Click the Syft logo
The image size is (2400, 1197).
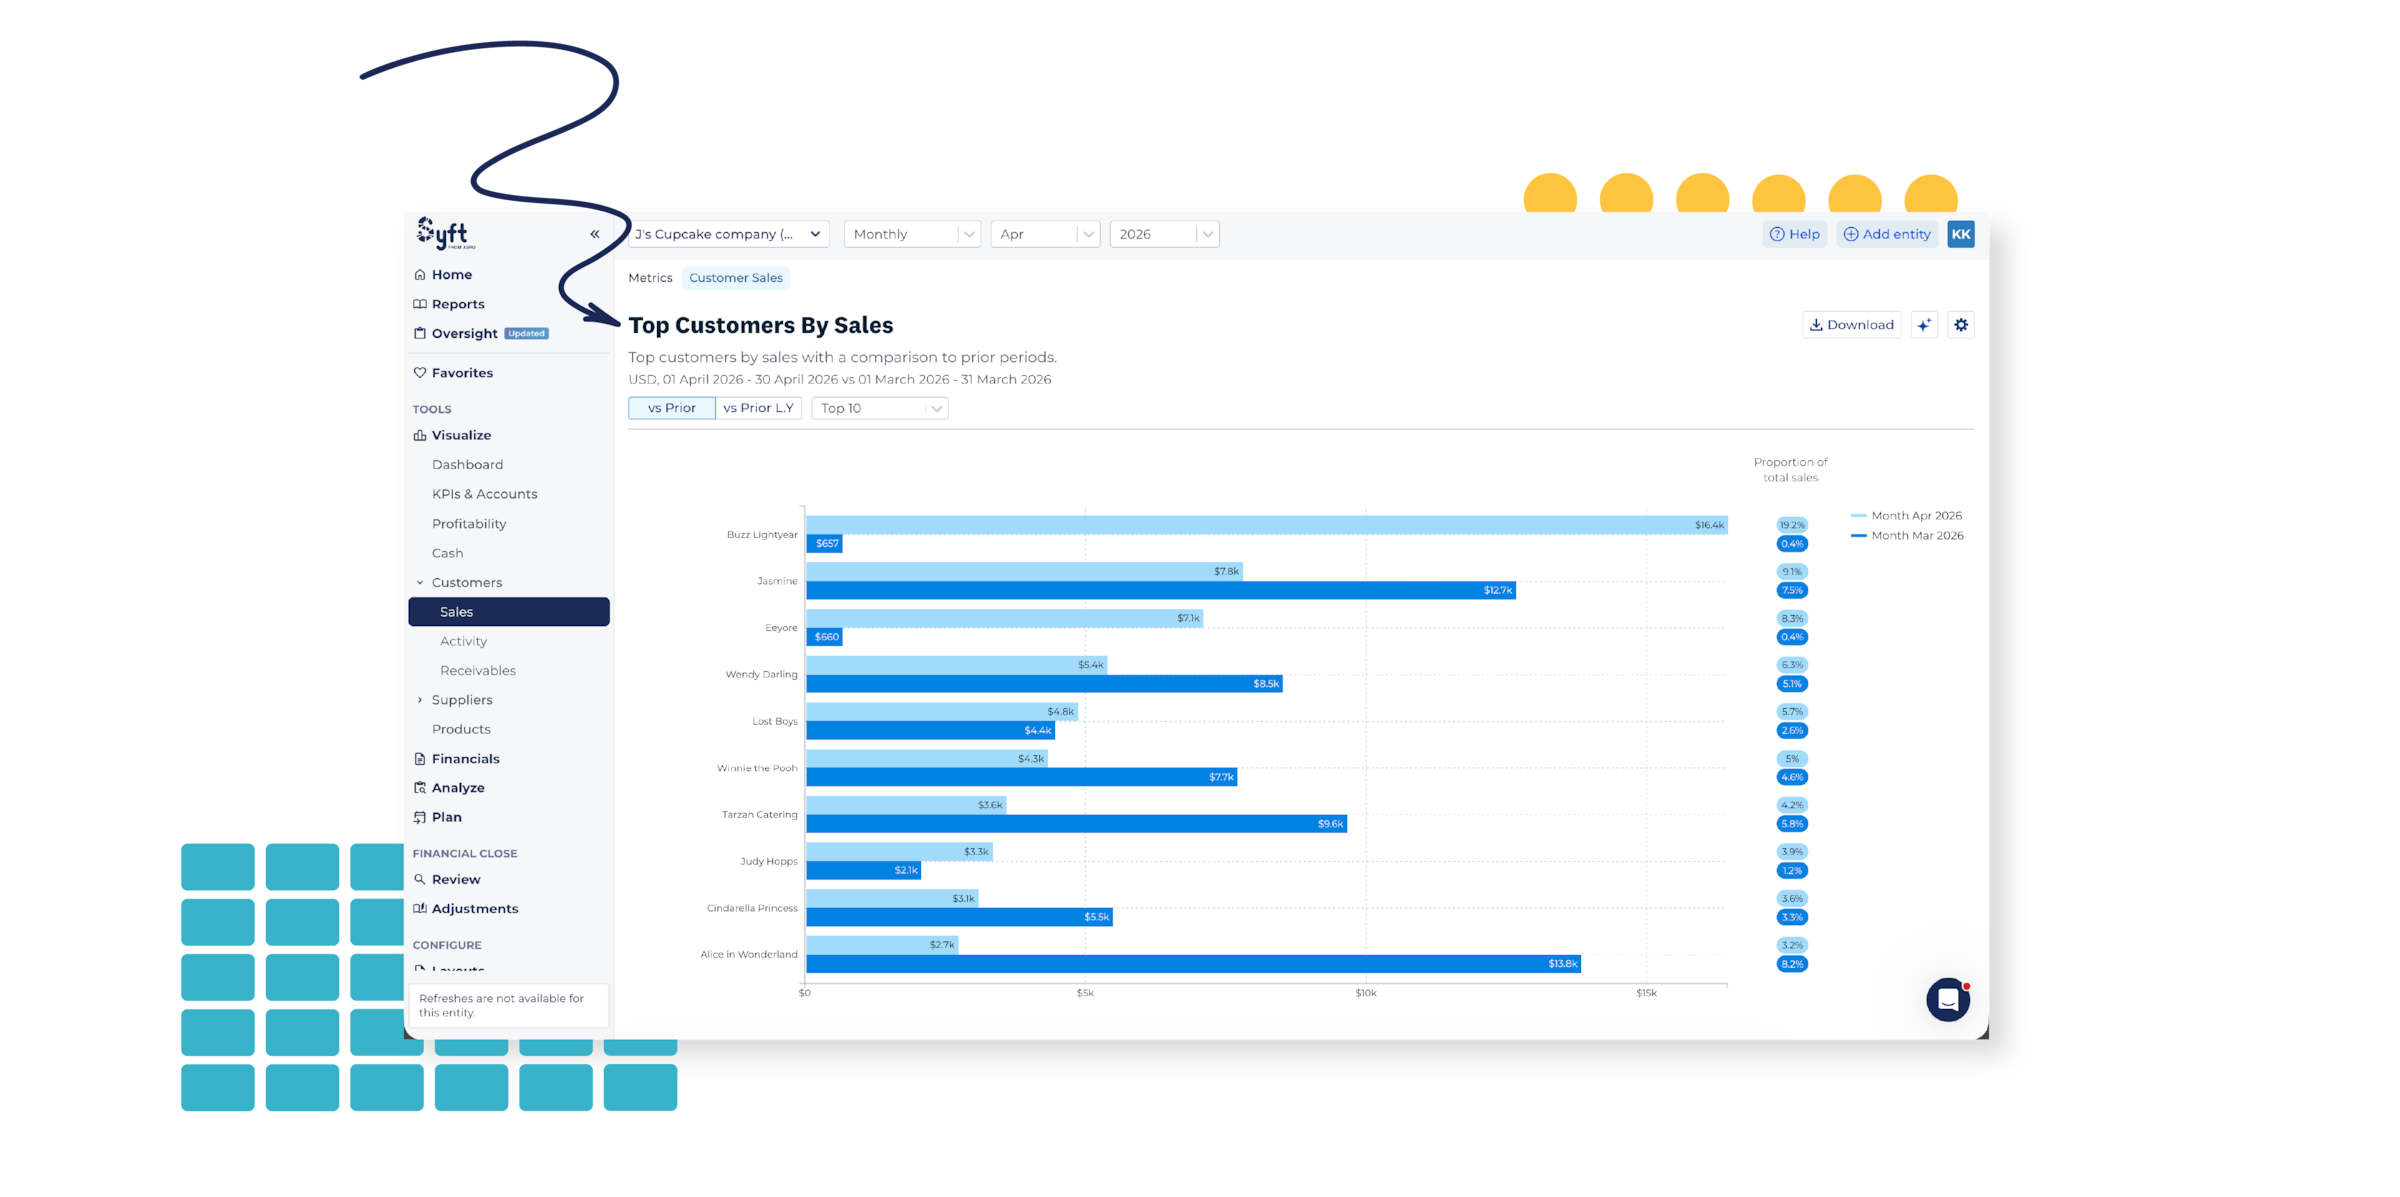[446, 233]
